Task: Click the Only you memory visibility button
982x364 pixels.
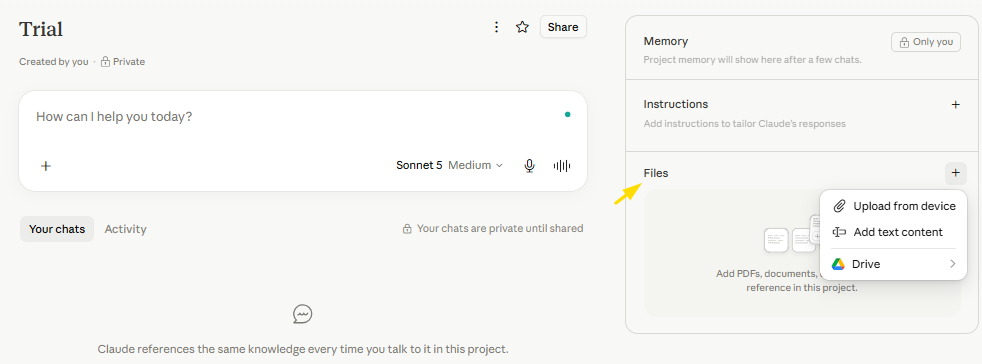Action: click(926, 42)
